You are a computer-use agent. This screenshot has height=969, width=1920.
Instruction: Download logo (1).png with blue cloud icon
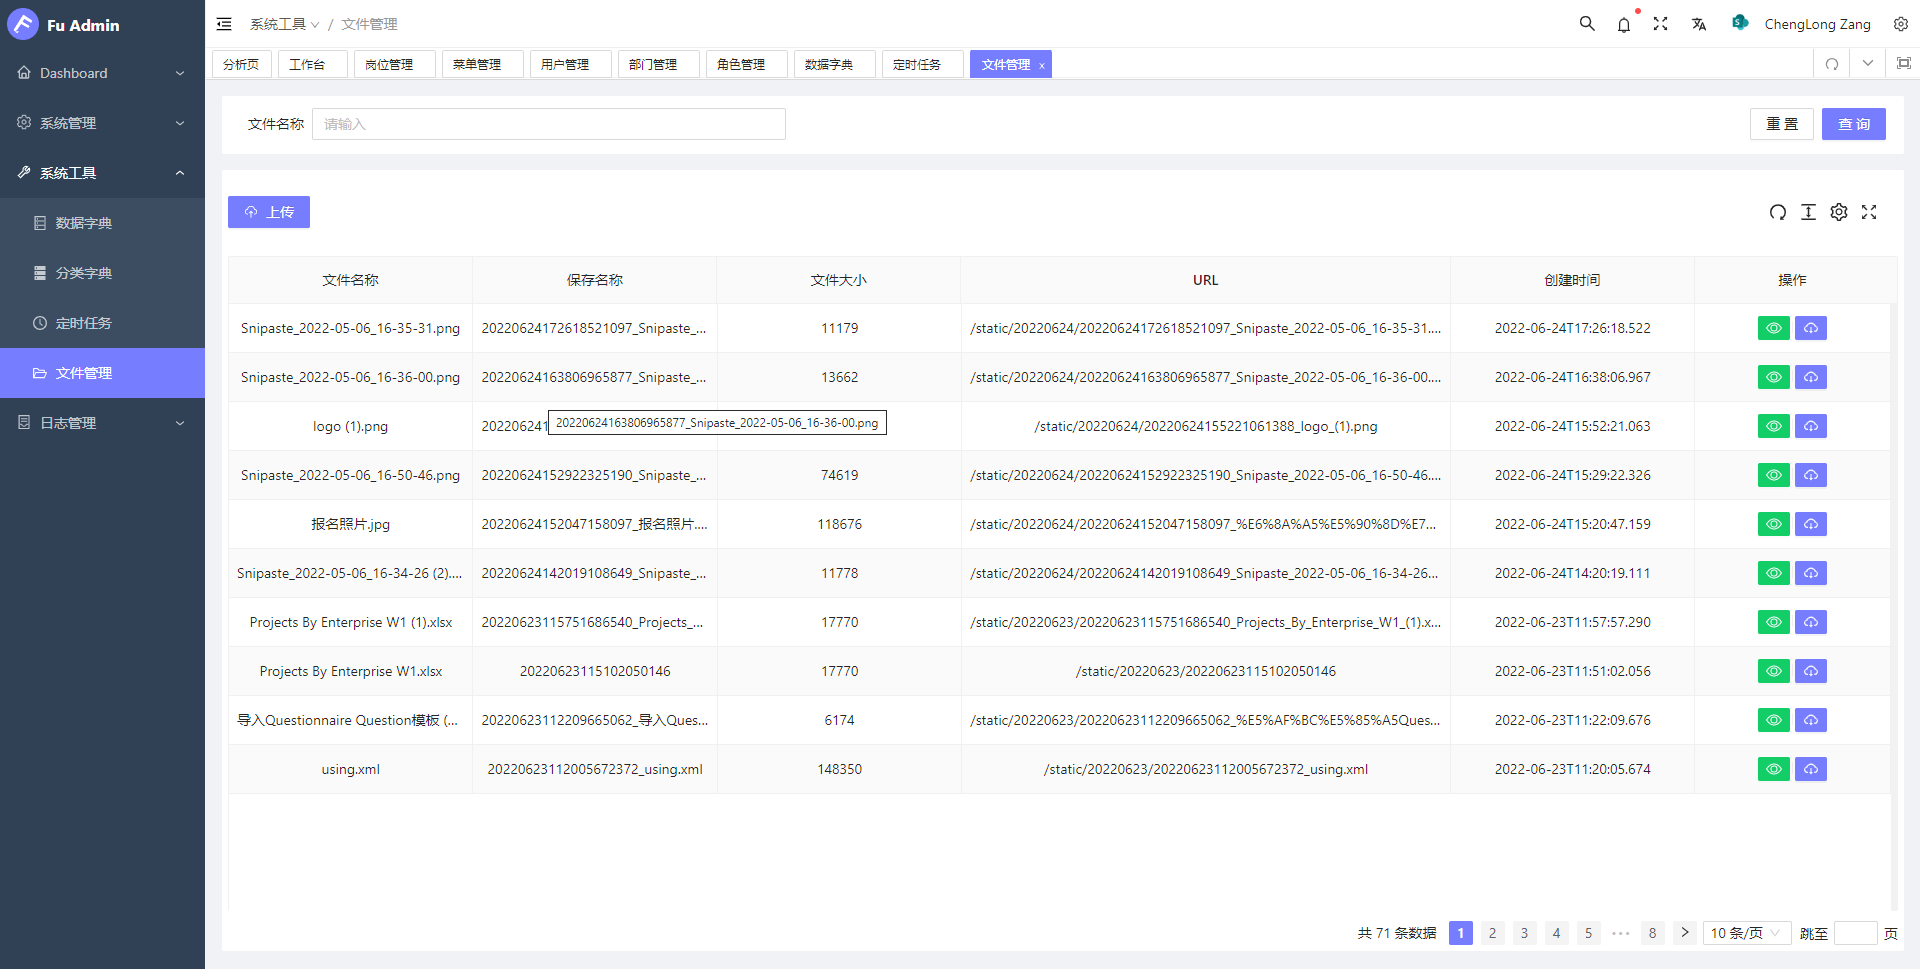(1811, 426)
